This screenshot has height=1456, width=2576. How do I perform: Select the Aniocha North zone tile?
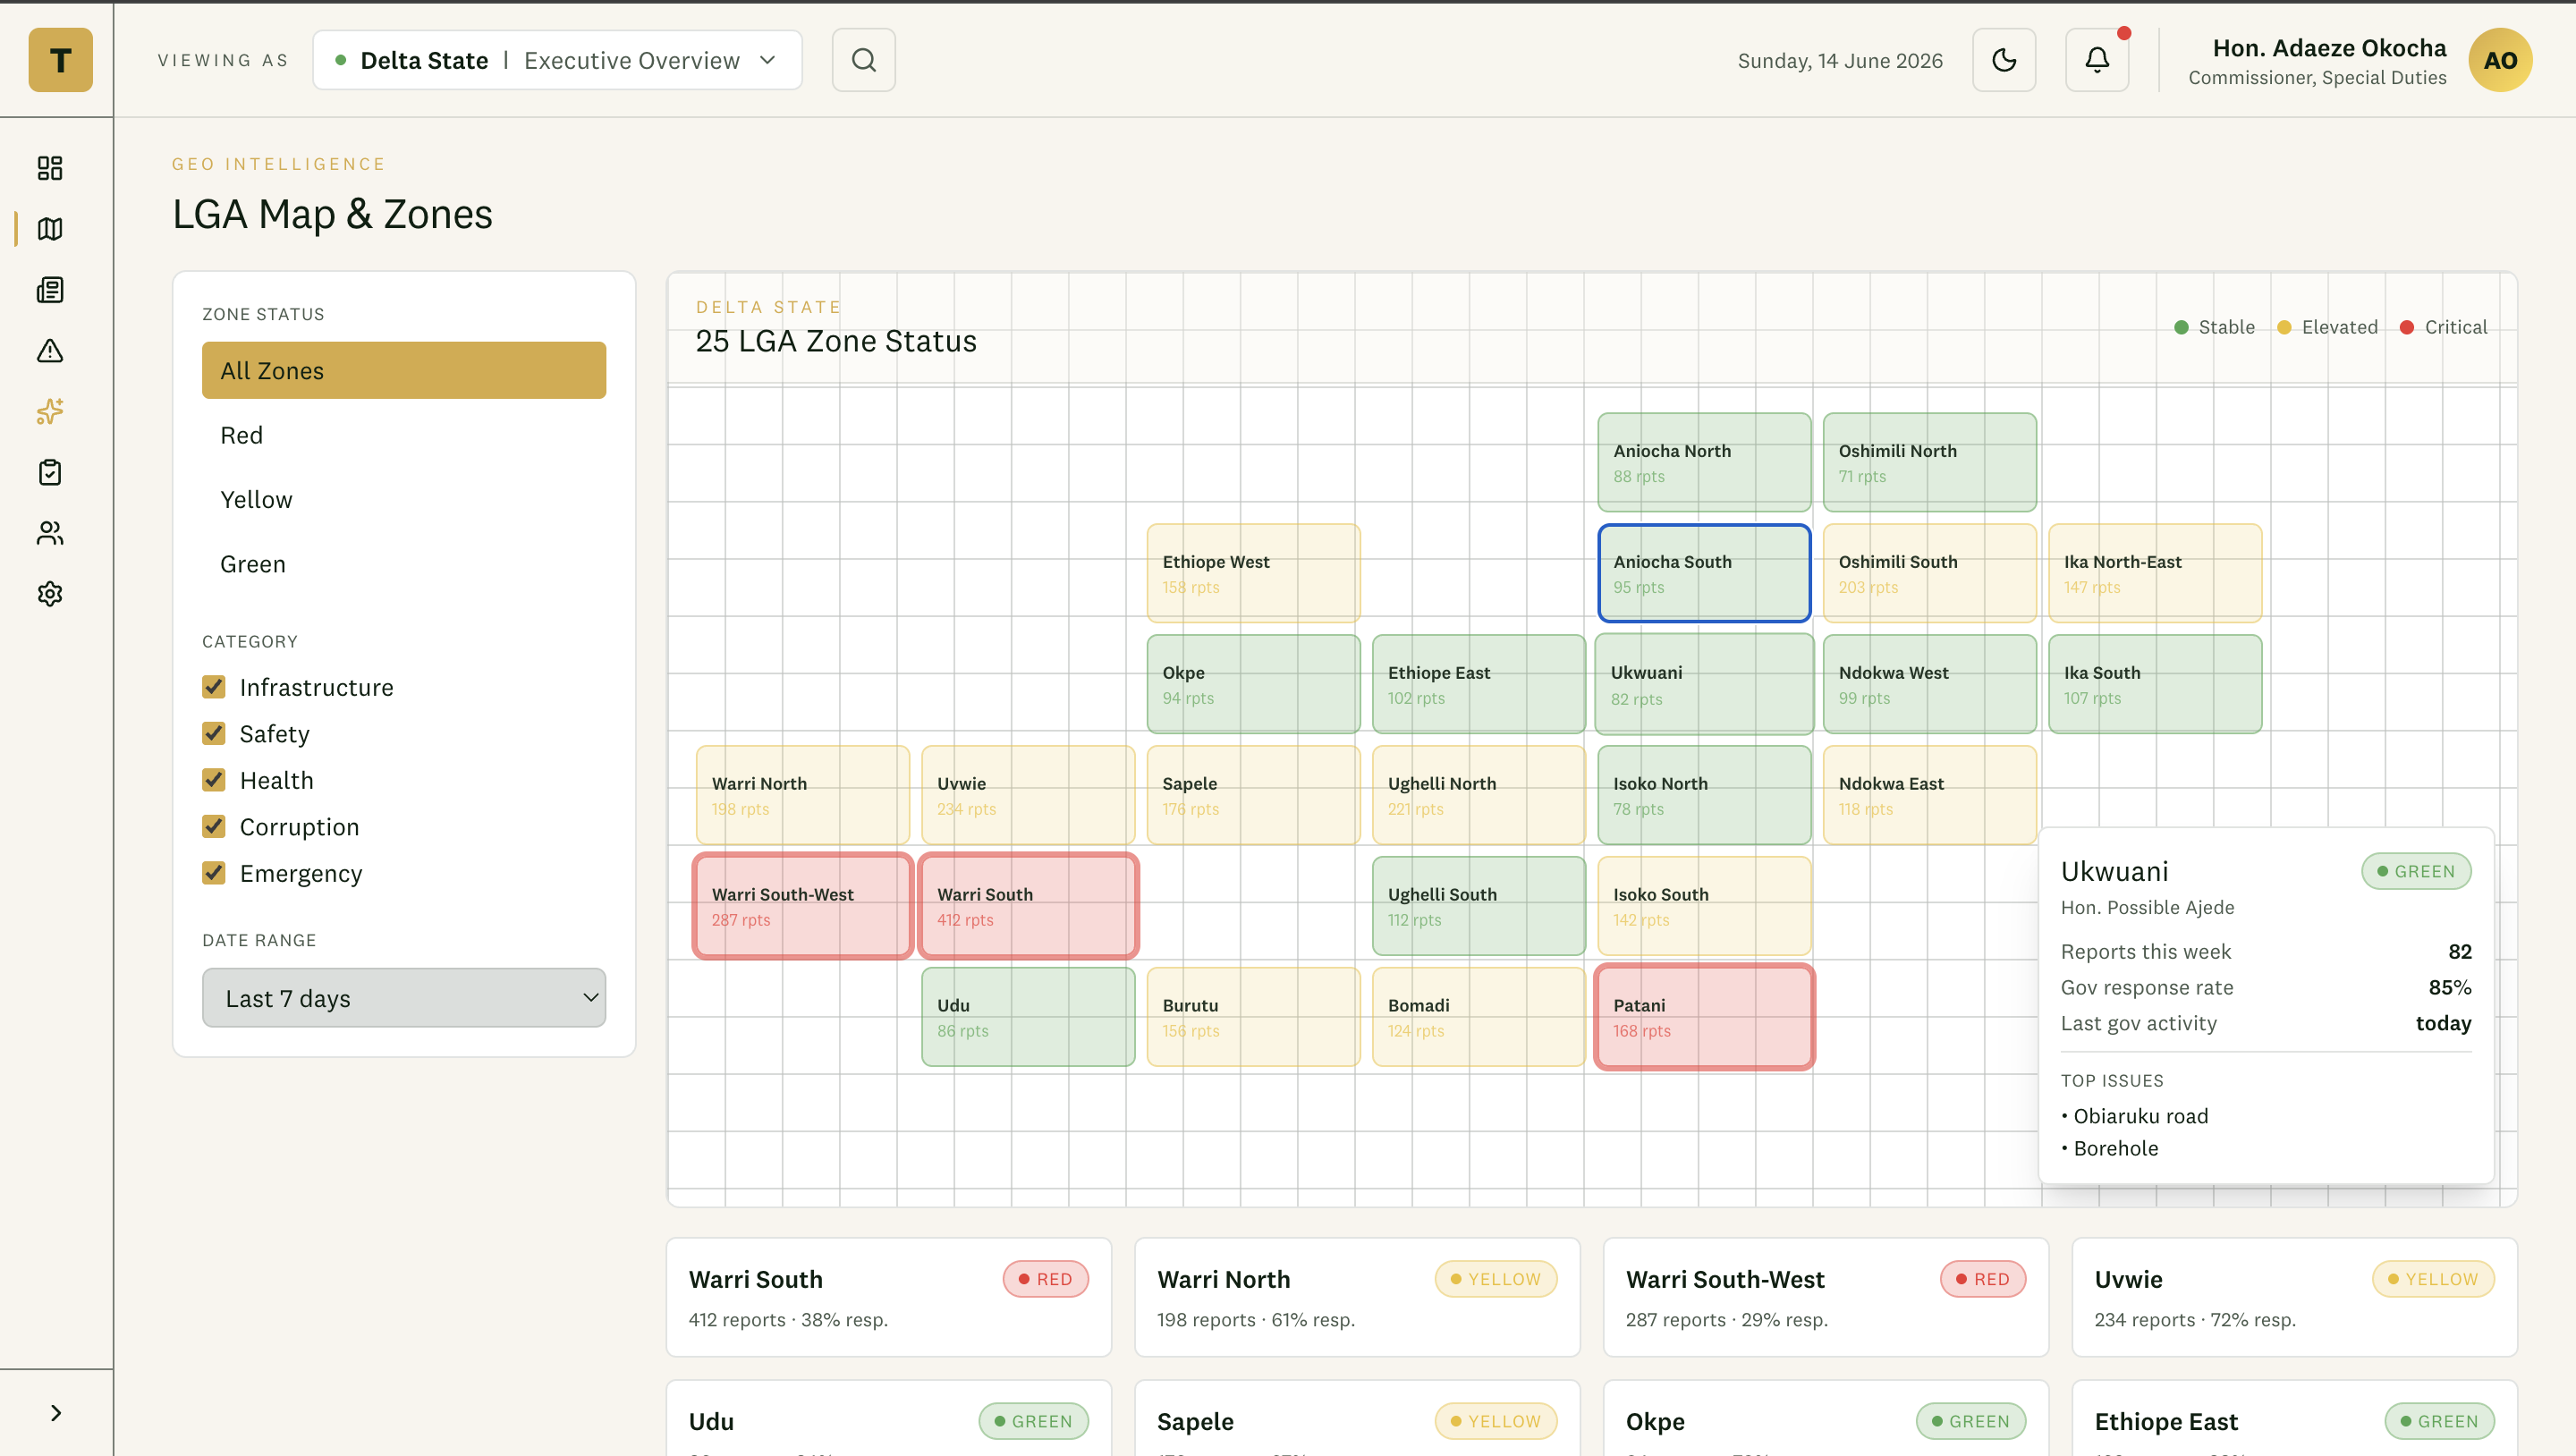click(1704, 462)
